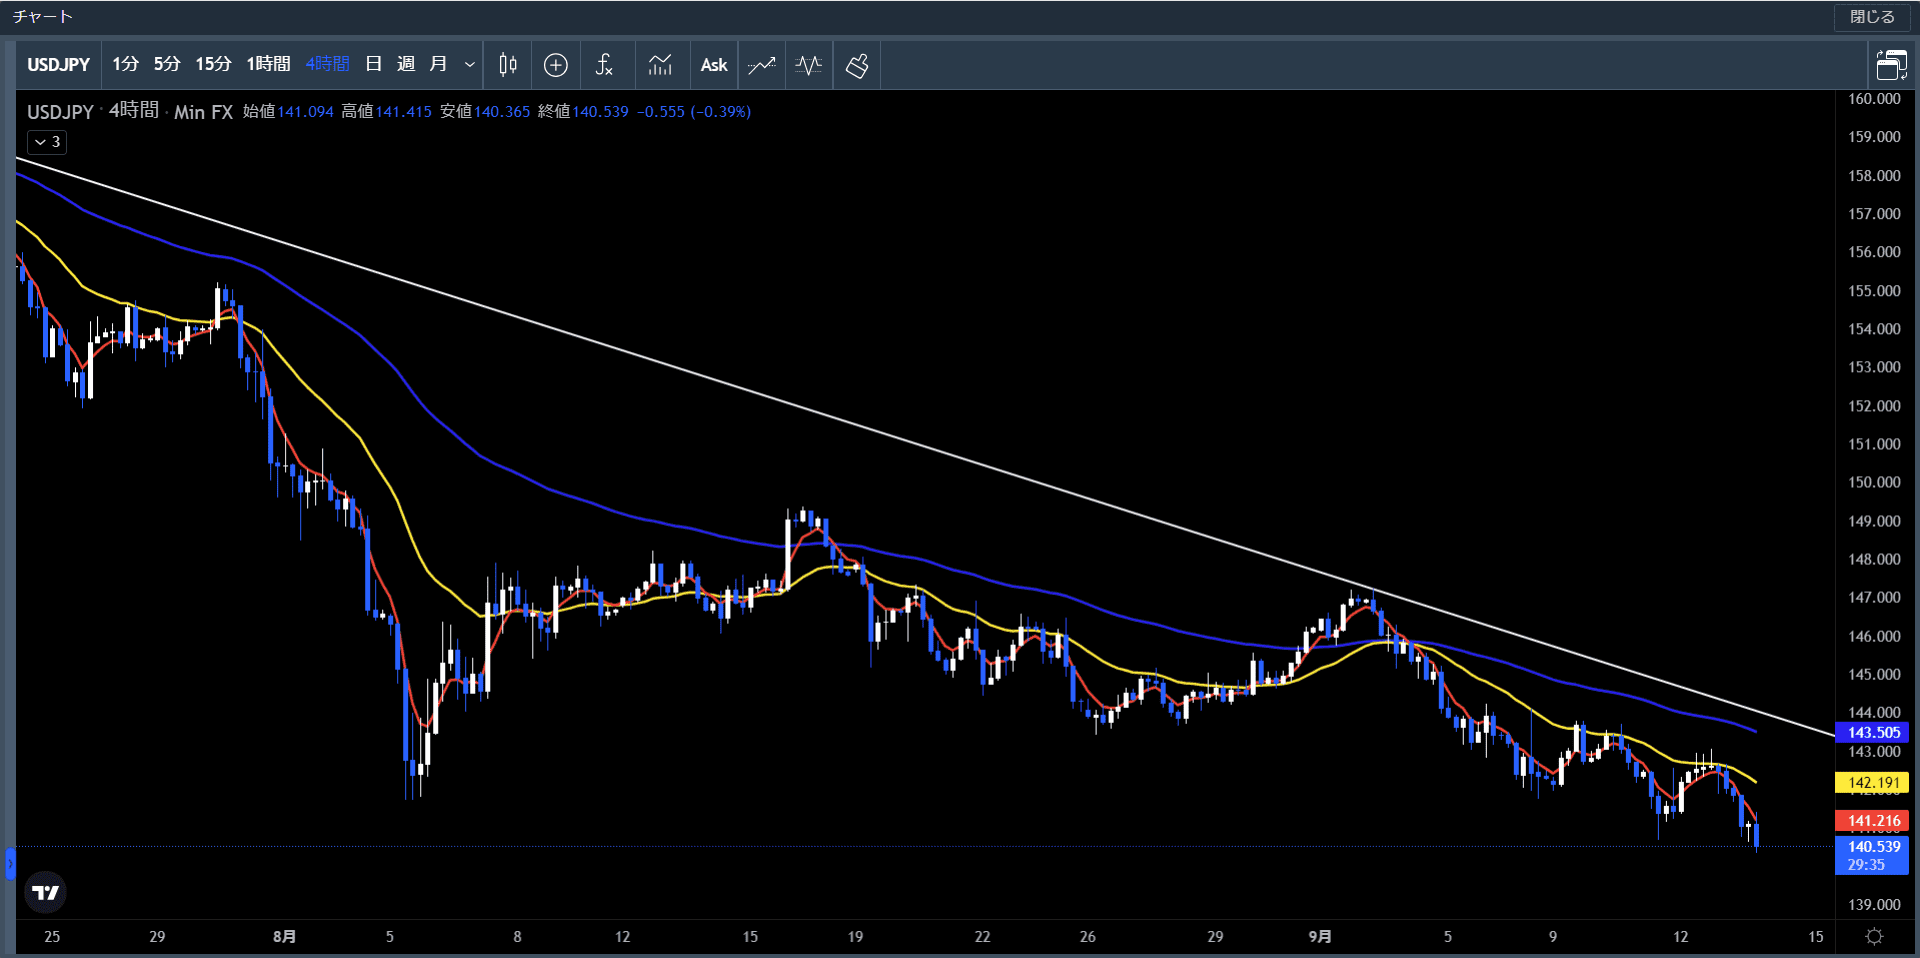Click the USDJPY symbol selector

click(59, 65)
